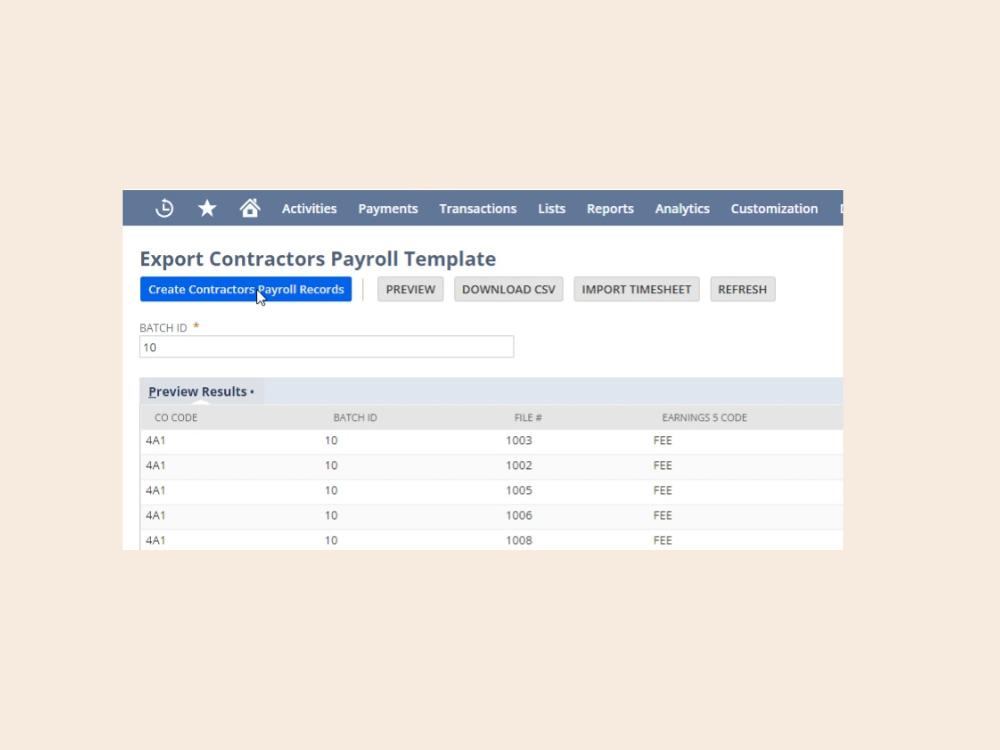Select the Preview Results tab
1000x750 pixels.
coord(202,392)
